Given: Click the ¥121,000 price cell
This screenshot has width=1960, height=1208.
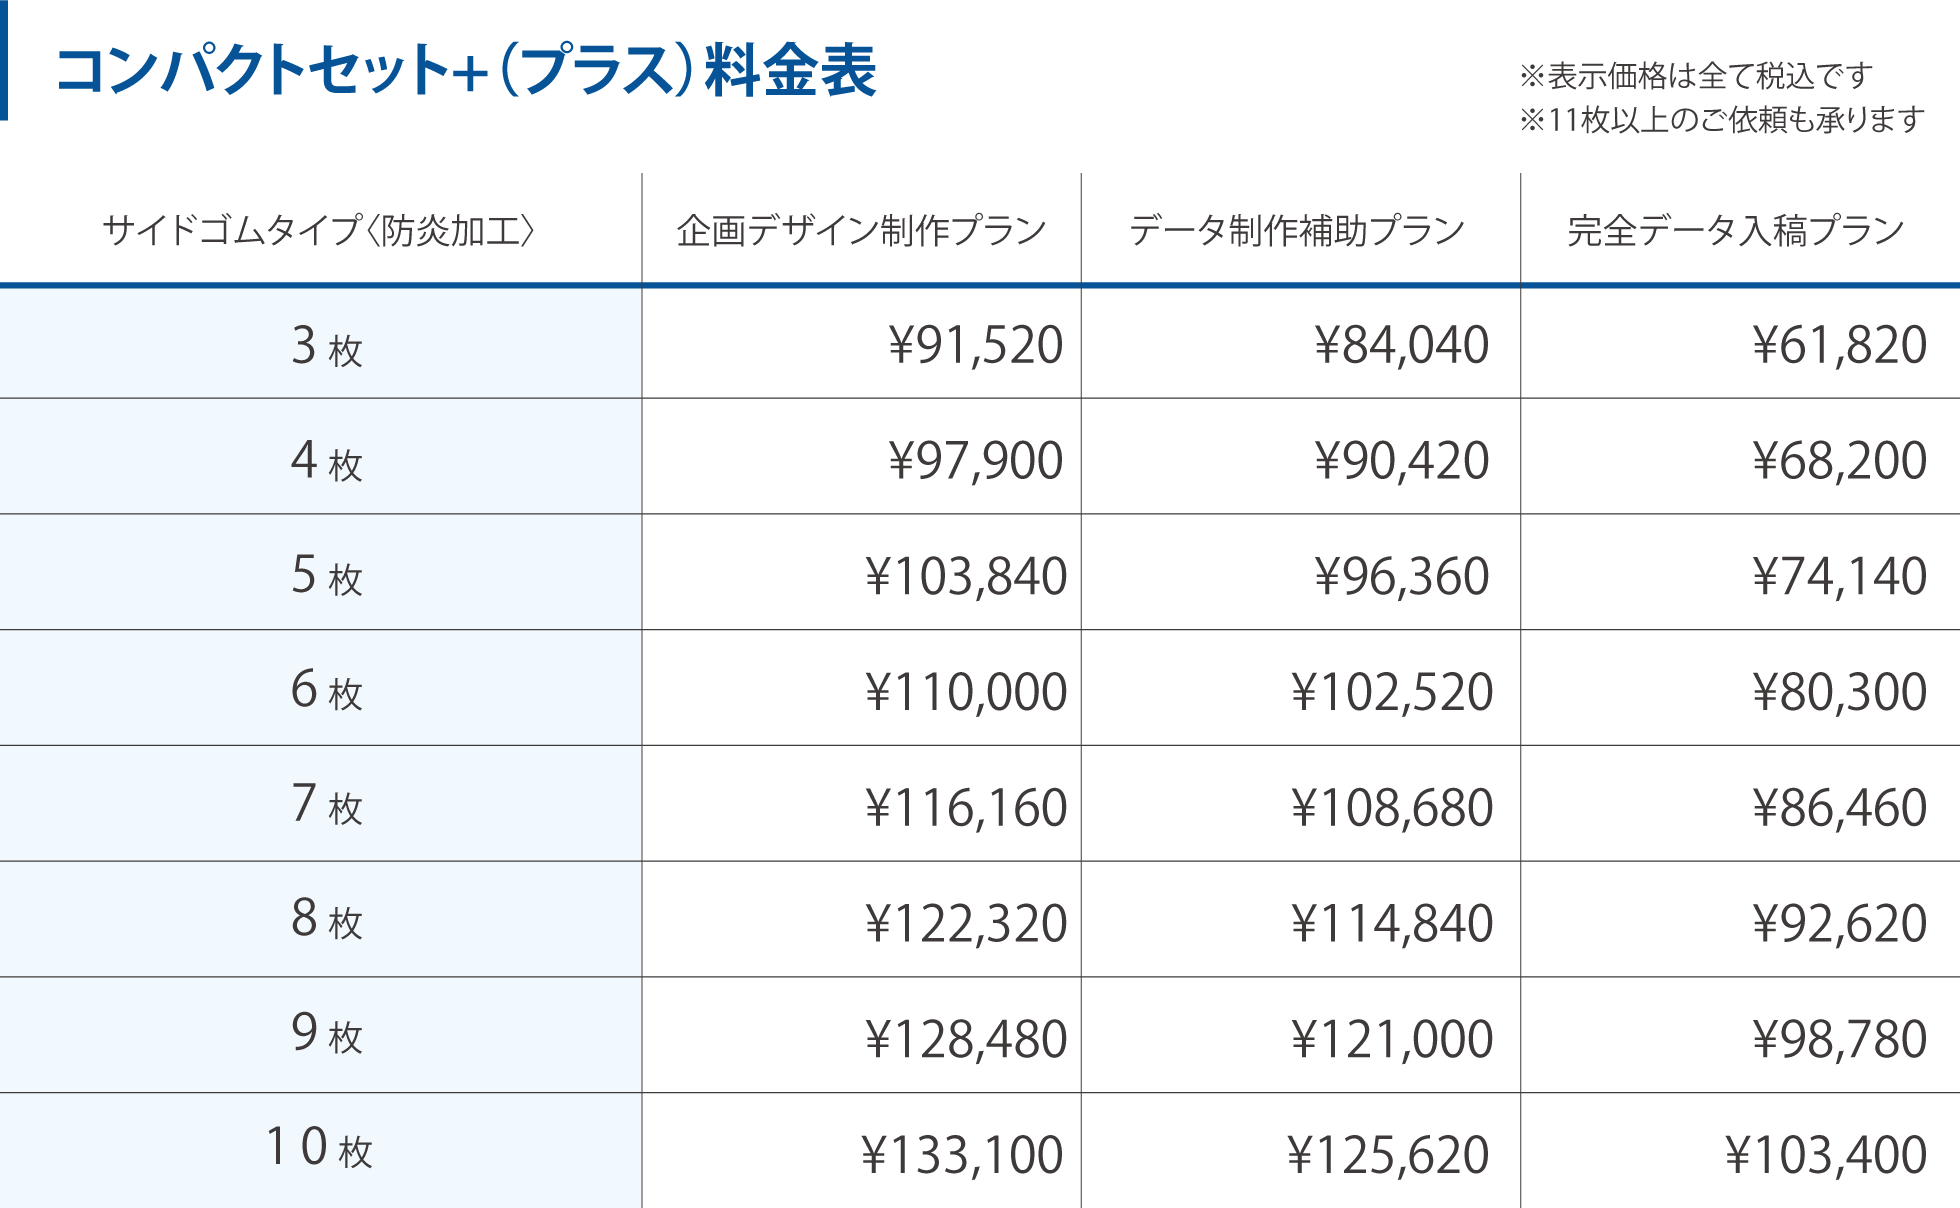Looking at the screenshot, I should click(1392, 1039).
